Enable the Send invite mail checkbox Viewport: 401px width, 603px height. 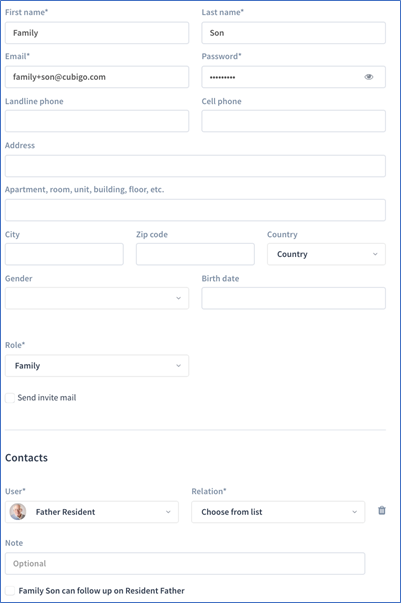[x=10, y=398]
